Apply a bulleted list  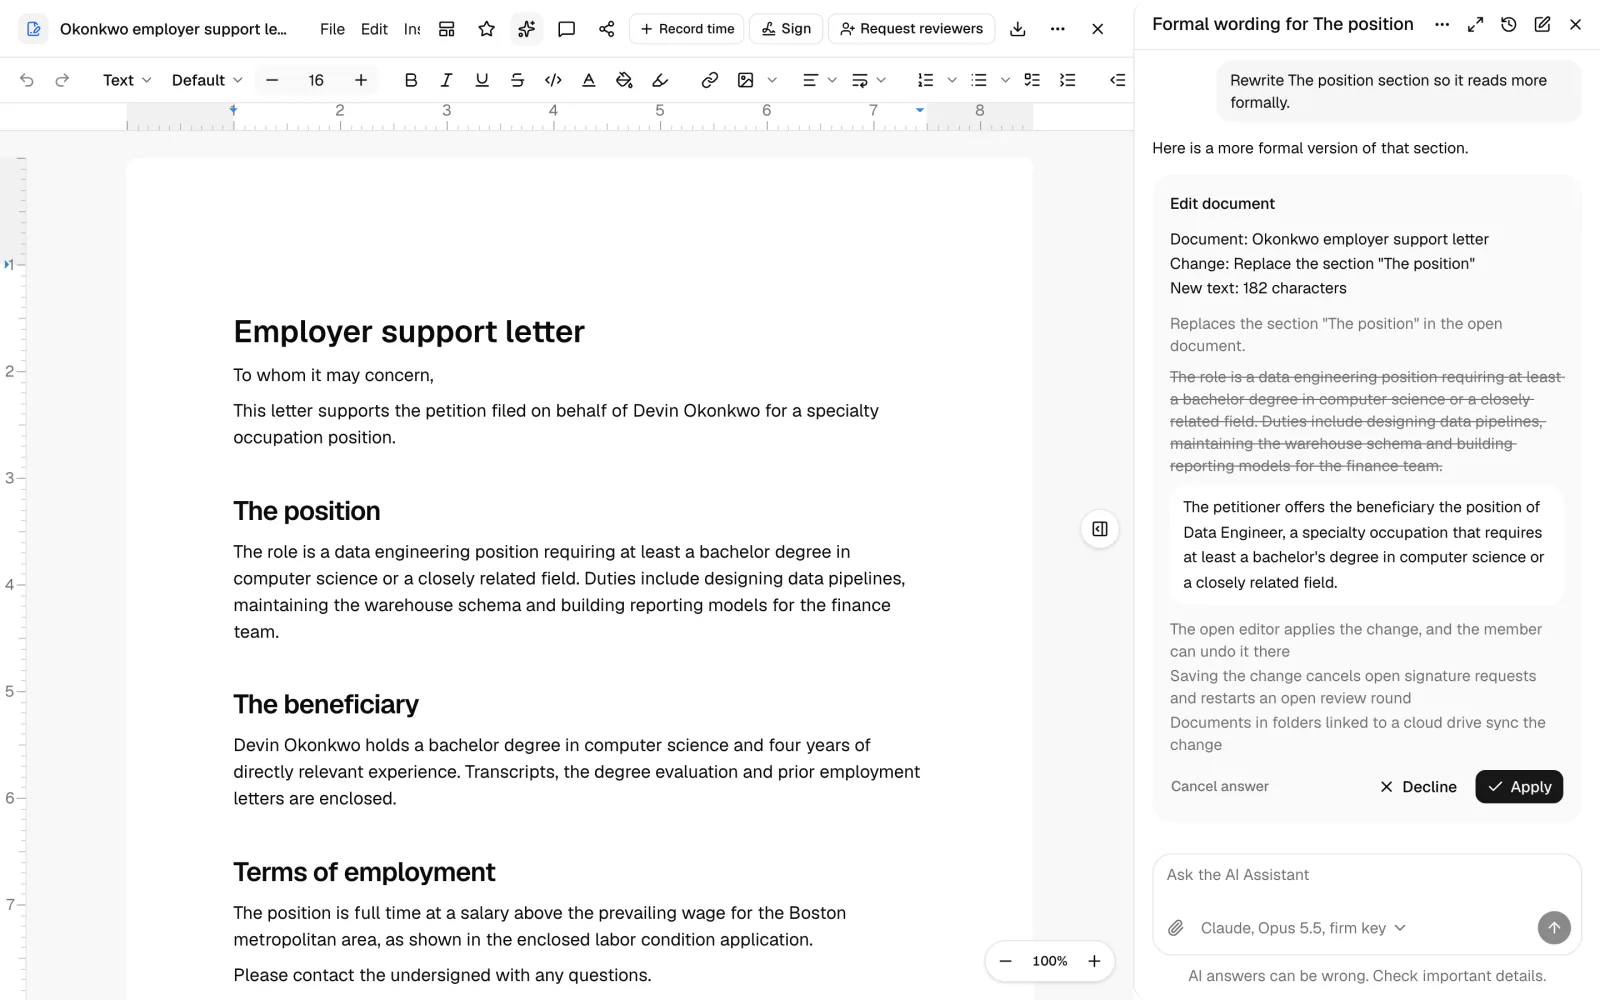[979, 80]
